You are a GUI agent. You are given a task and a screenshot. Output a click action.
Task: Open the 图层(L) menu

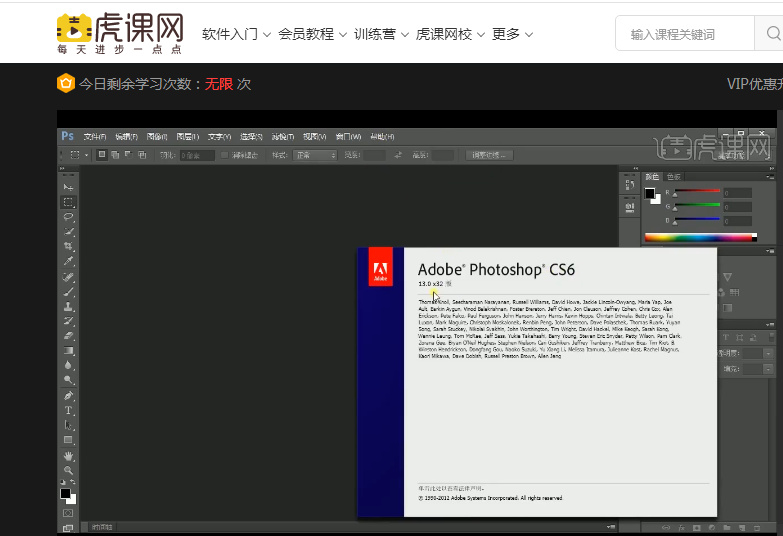coord(187,136)
